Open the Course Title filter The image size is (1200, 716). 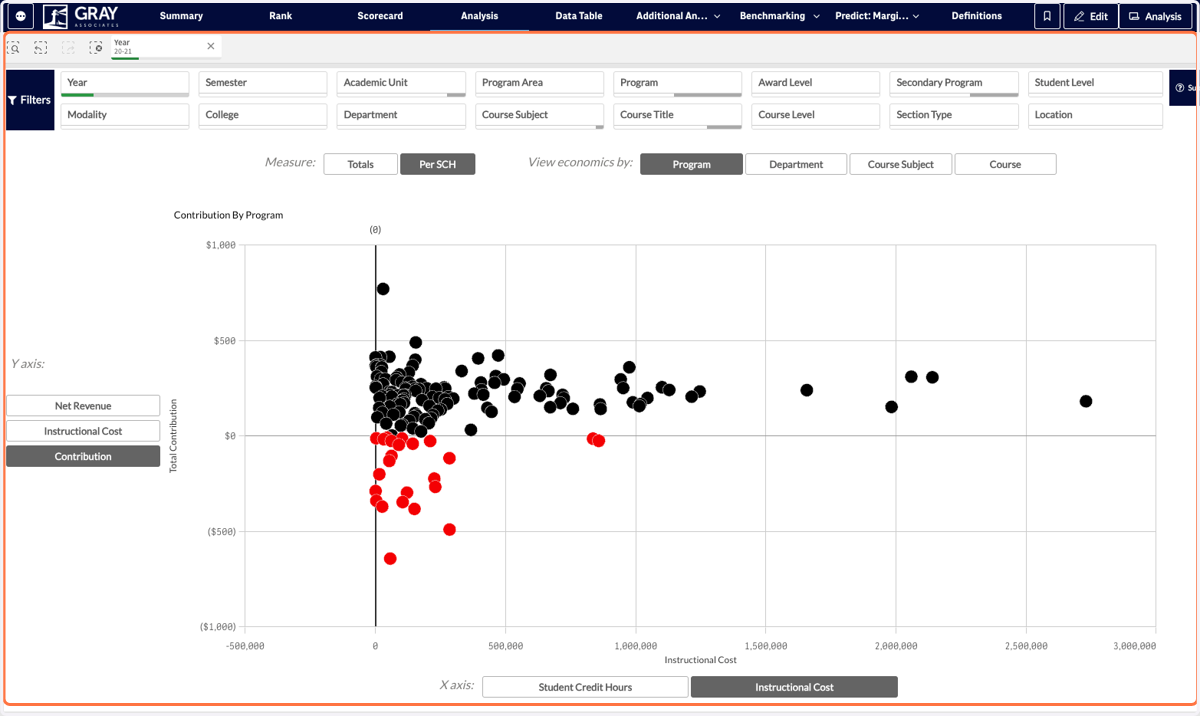677,116
